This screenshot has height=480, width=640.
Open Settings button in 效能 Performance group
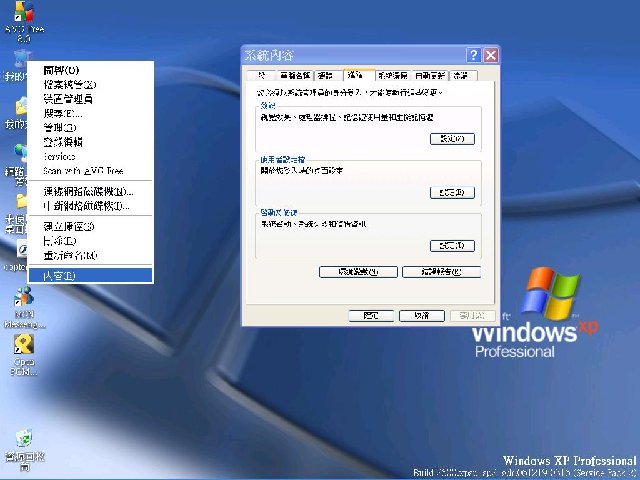[x=452, y=139]
